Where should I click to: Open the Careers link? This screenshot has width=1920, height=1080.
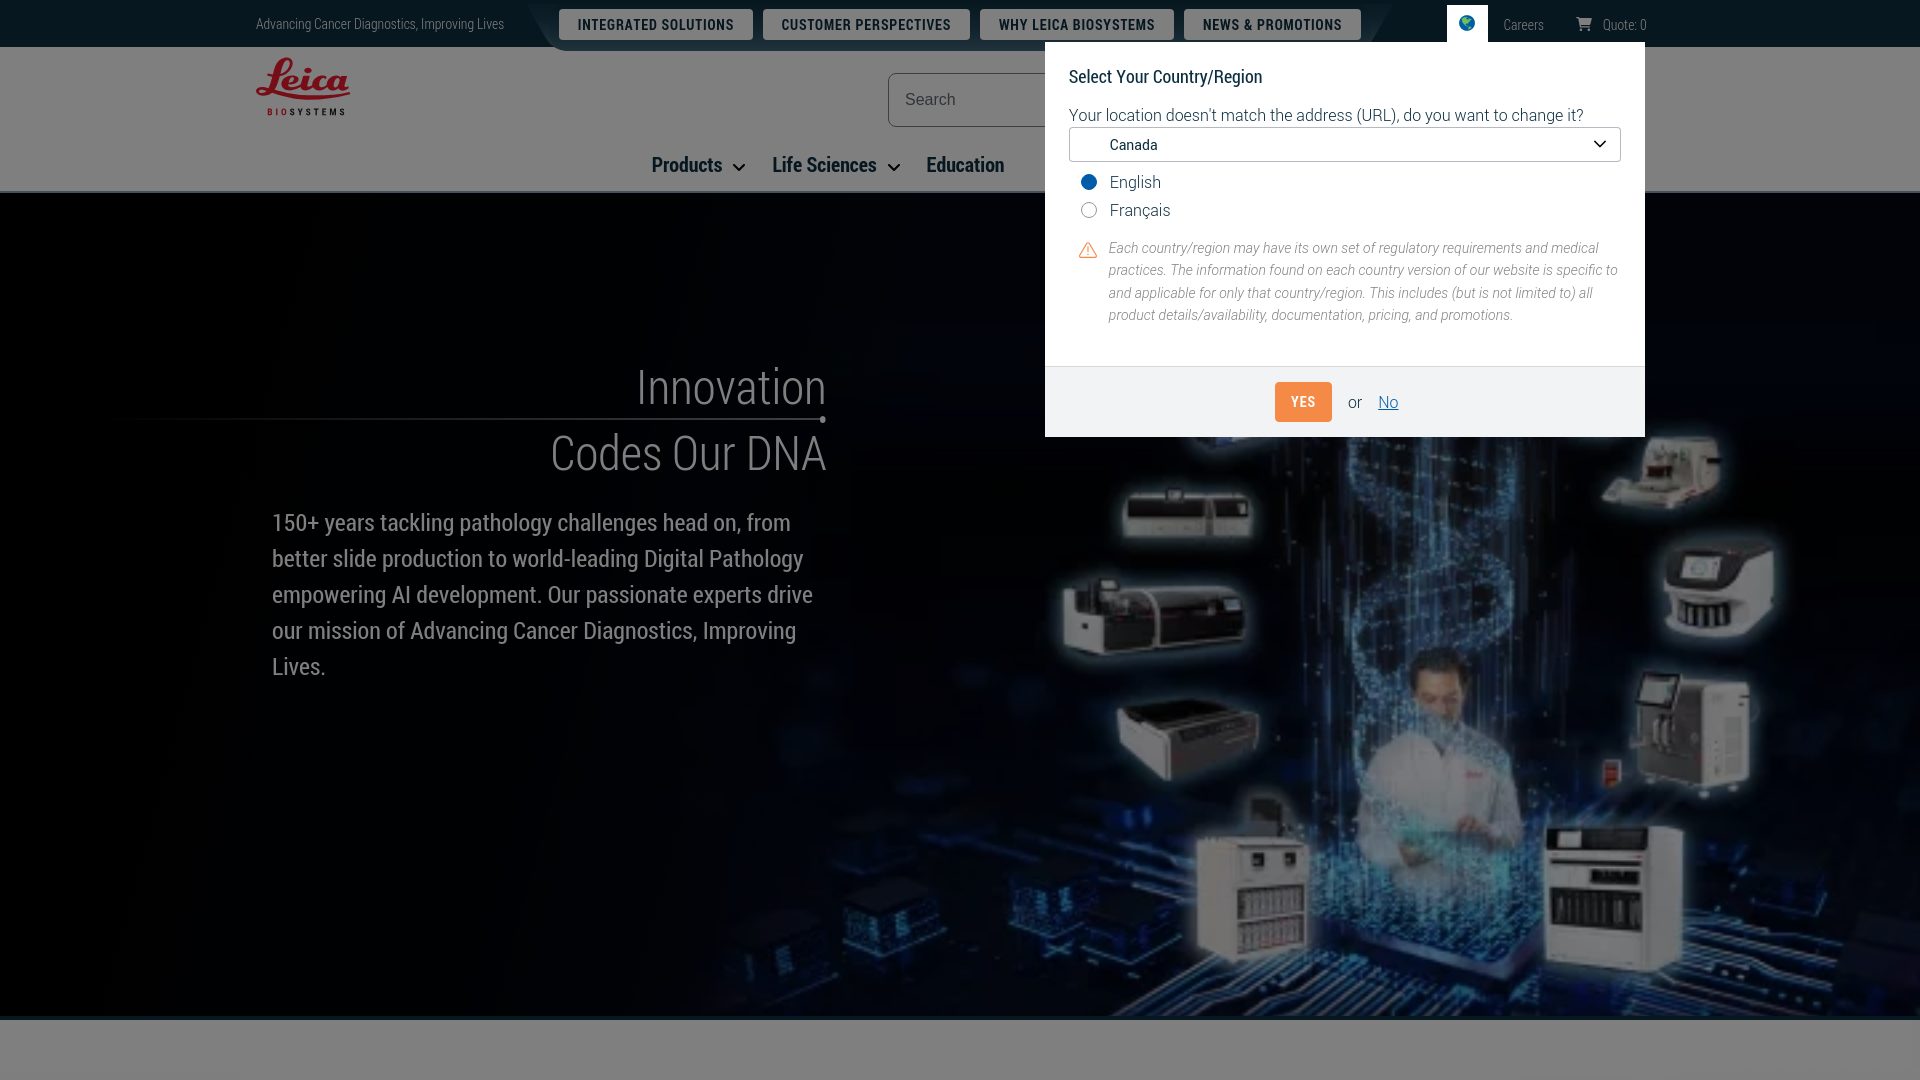click(1523, 24)
